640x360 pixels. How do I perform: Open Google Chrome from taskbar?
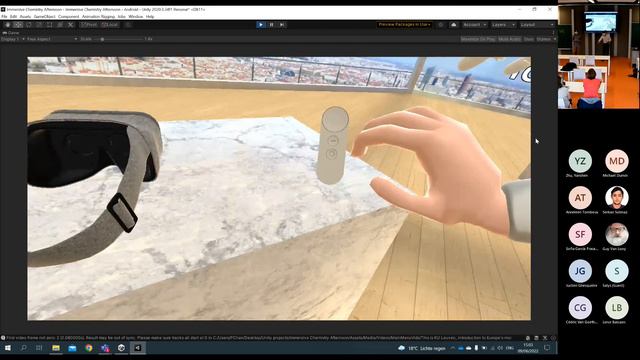click(x=89, y=348)
